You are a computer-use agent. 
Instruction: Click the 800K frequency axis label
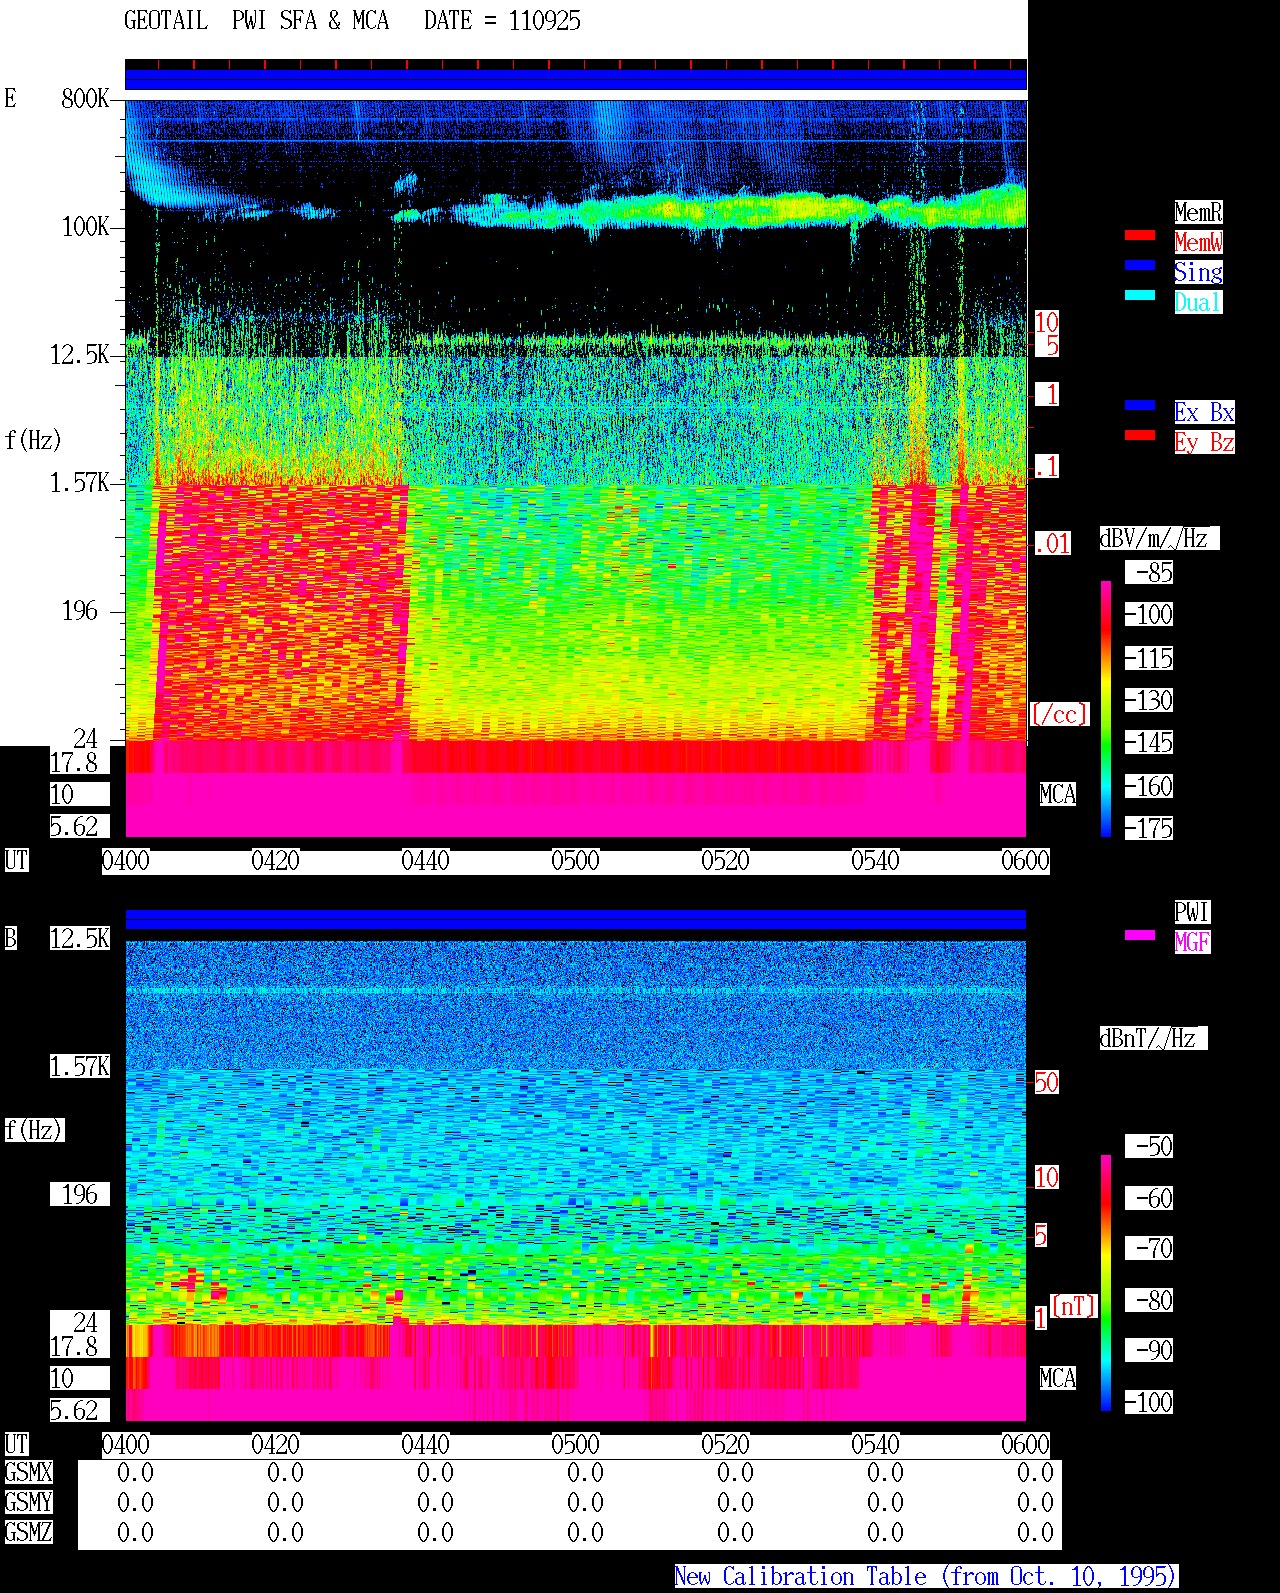click(x=85, y=98)
